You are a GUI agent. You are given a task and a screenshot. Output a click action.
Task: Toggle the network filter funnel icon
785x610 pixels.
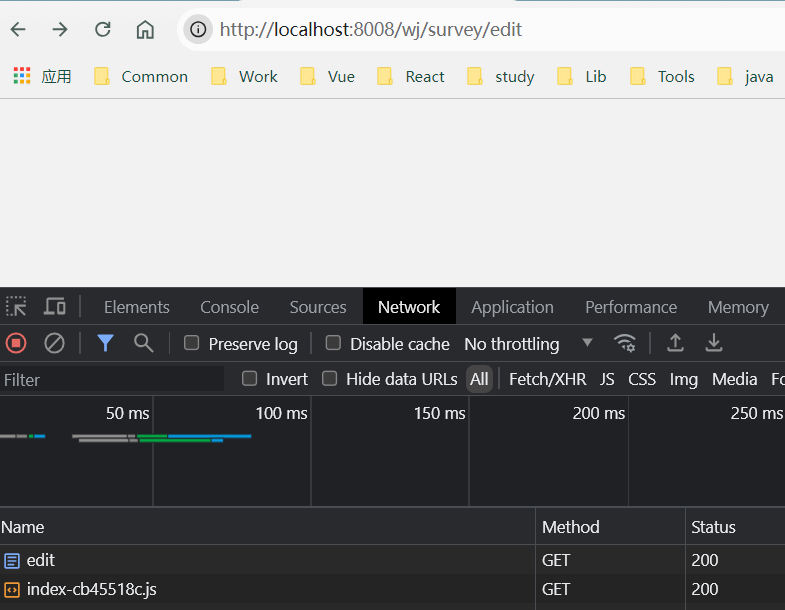point(105,343)
